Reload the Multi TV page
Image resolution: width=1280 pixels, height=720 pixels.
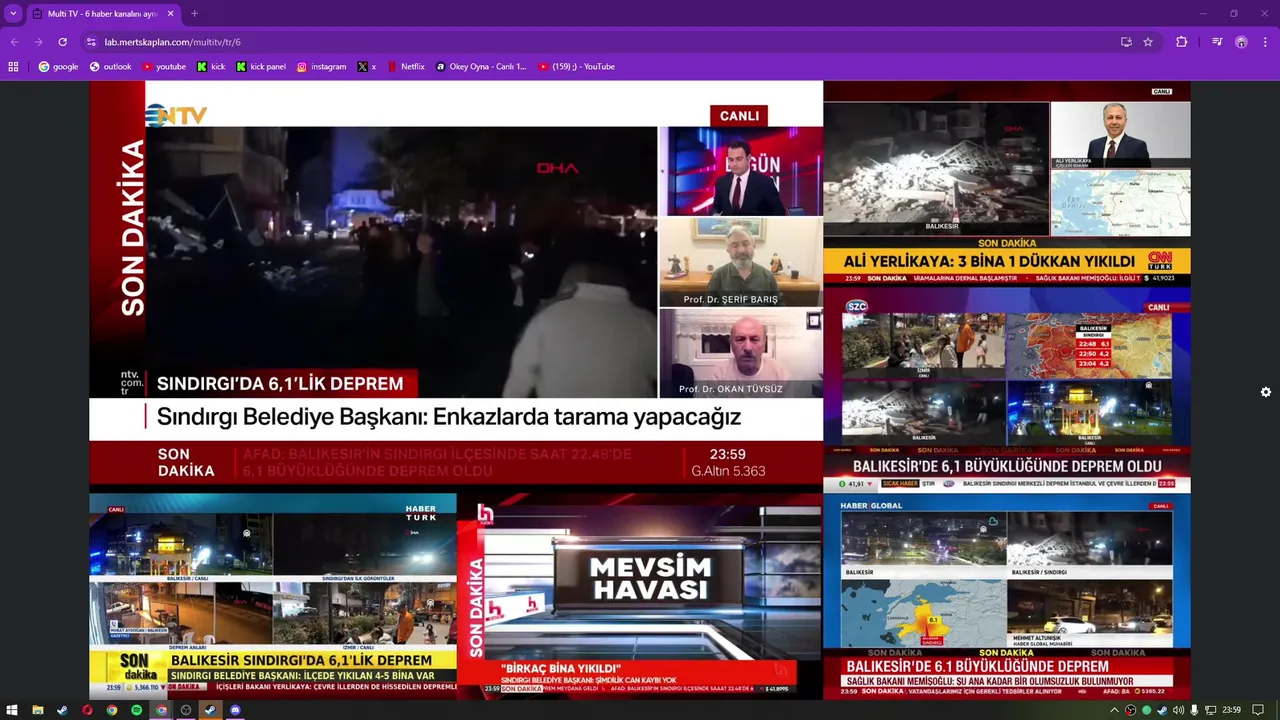(x=62, y=42)
